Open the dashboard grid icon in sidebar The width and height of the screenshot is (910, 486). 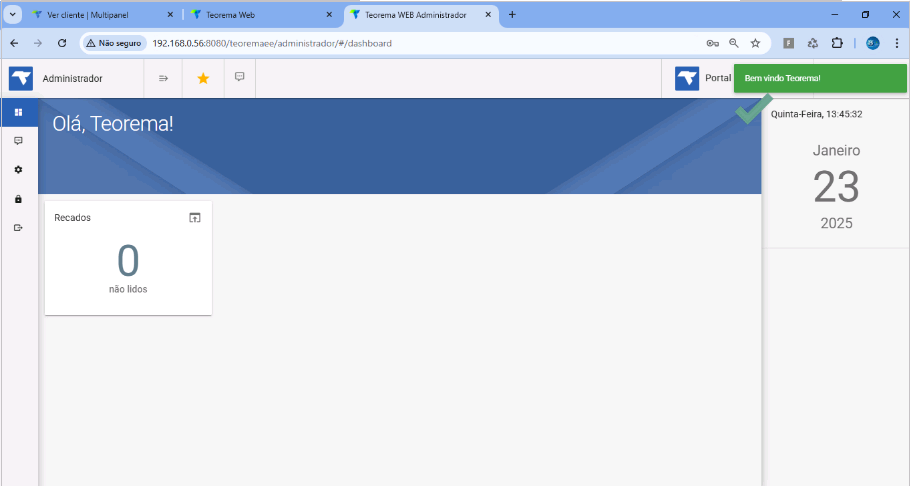click(x=19, y=112)
